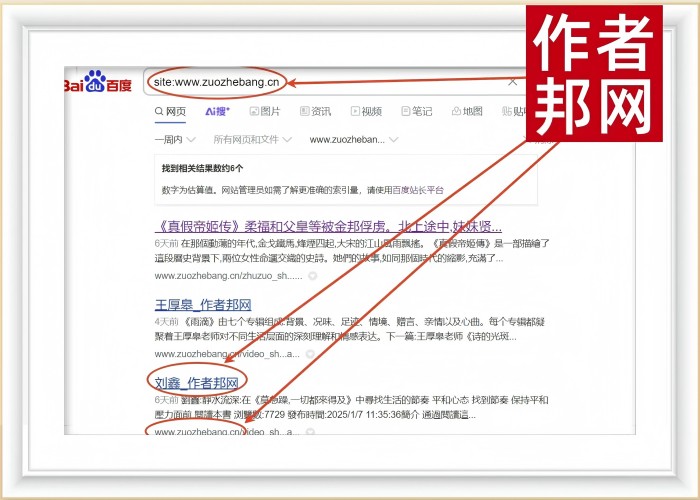
Task: Open the 刘鑫_作者邦网 result link
Action: point(196,382)
